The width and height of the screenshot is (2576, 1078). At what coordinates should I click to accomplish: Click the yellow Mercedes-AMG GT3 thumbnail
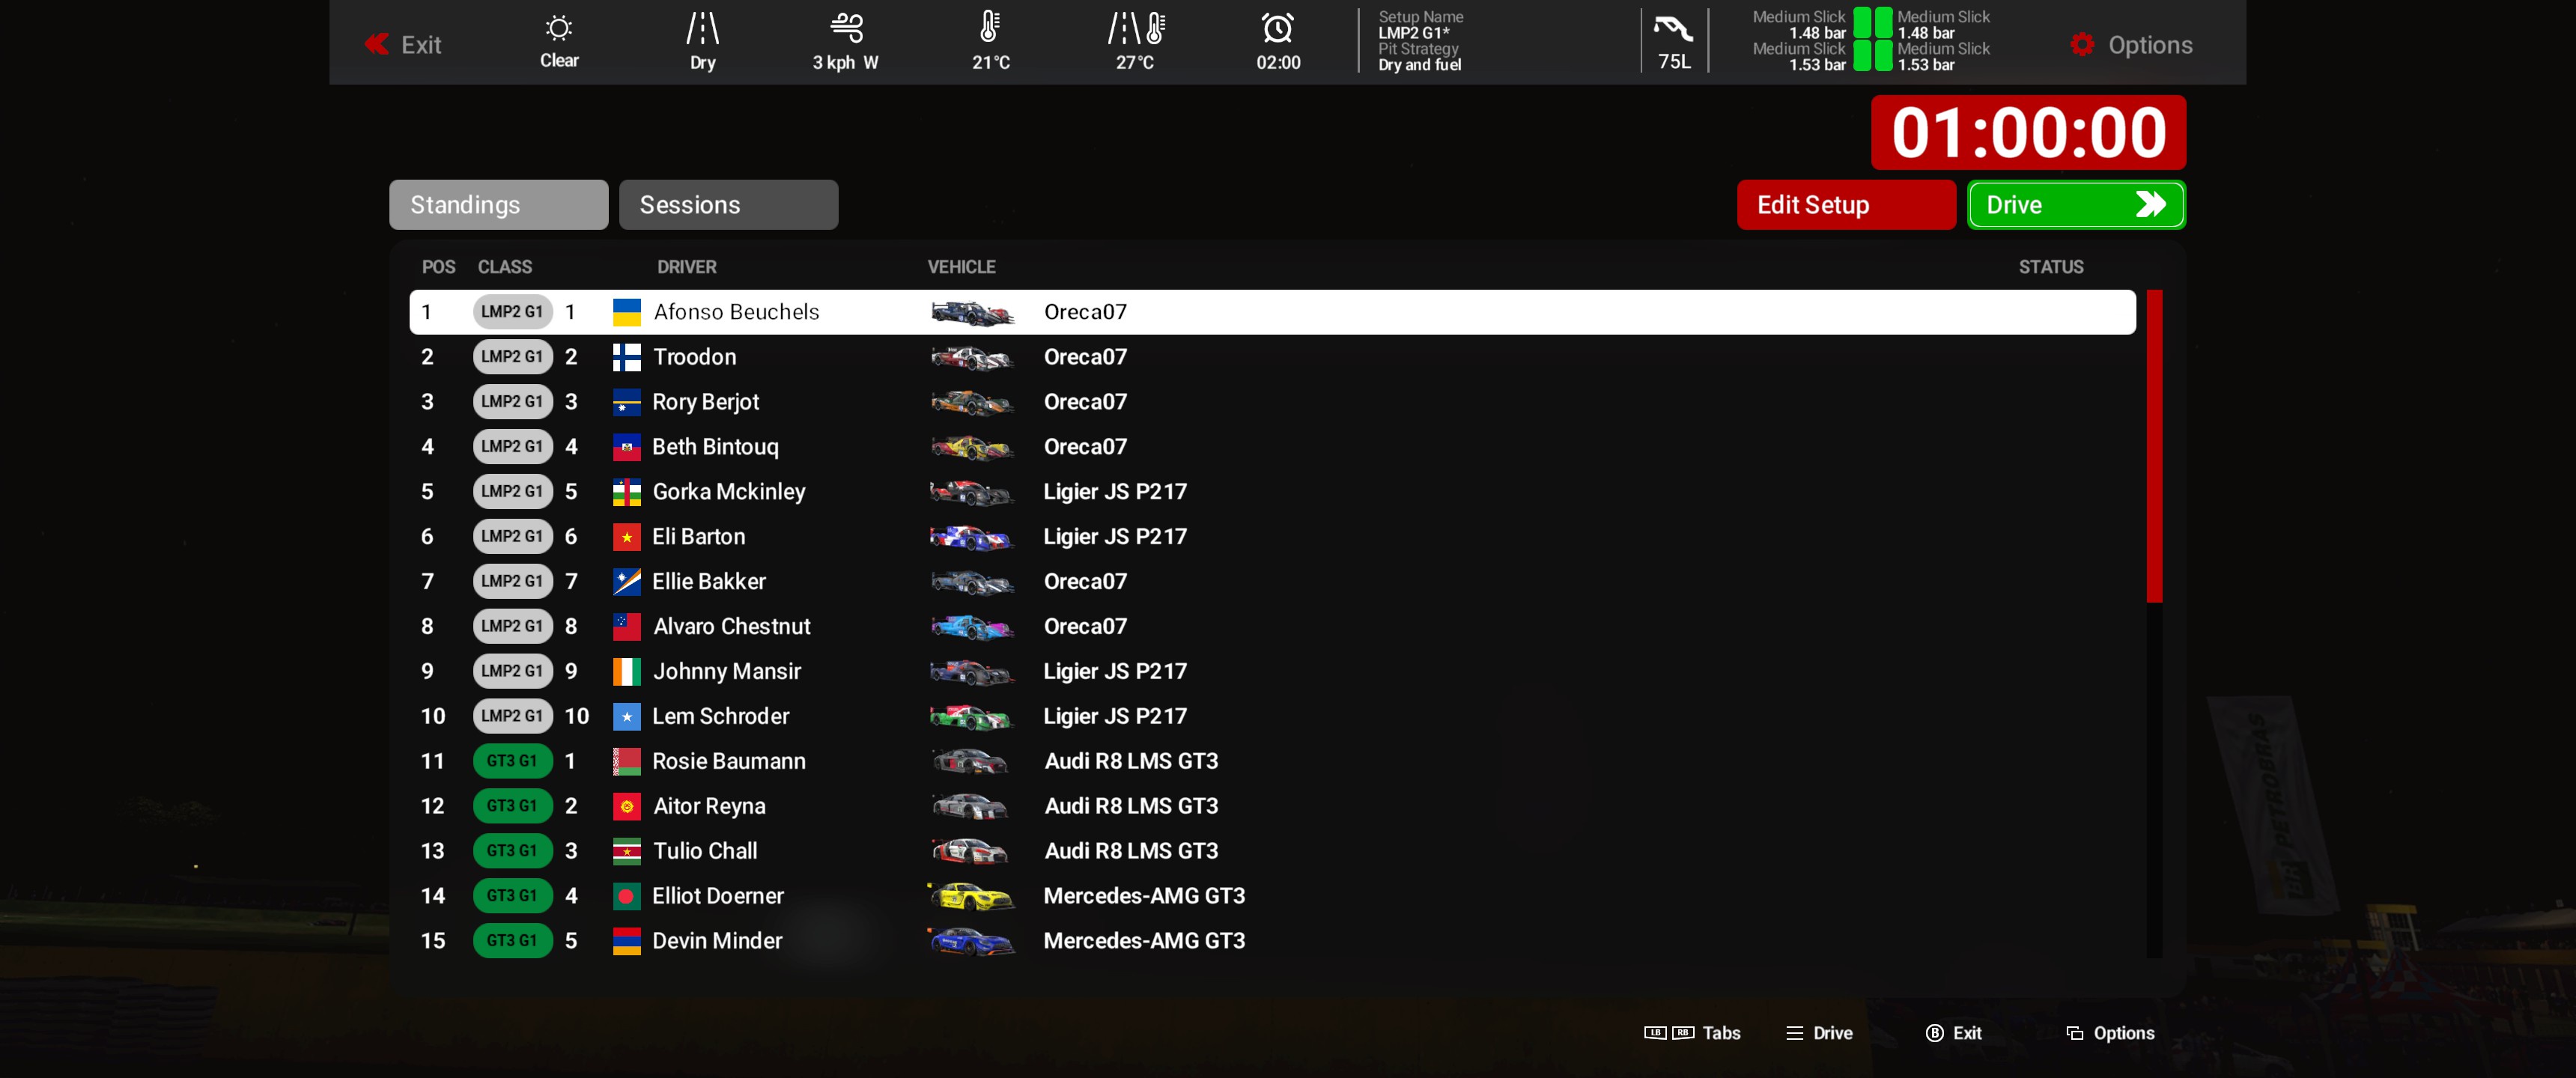[971, 896]
